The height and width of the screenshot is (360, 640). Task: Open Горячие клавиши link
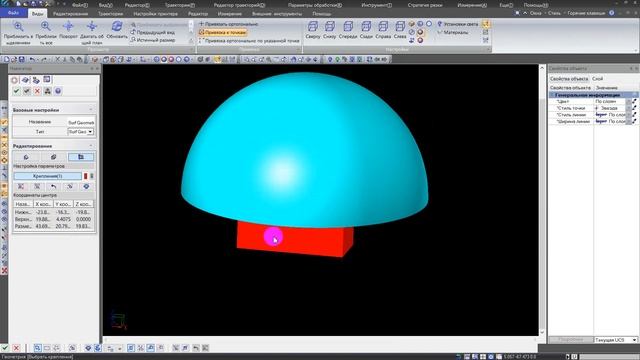click(x=586, y=13)
